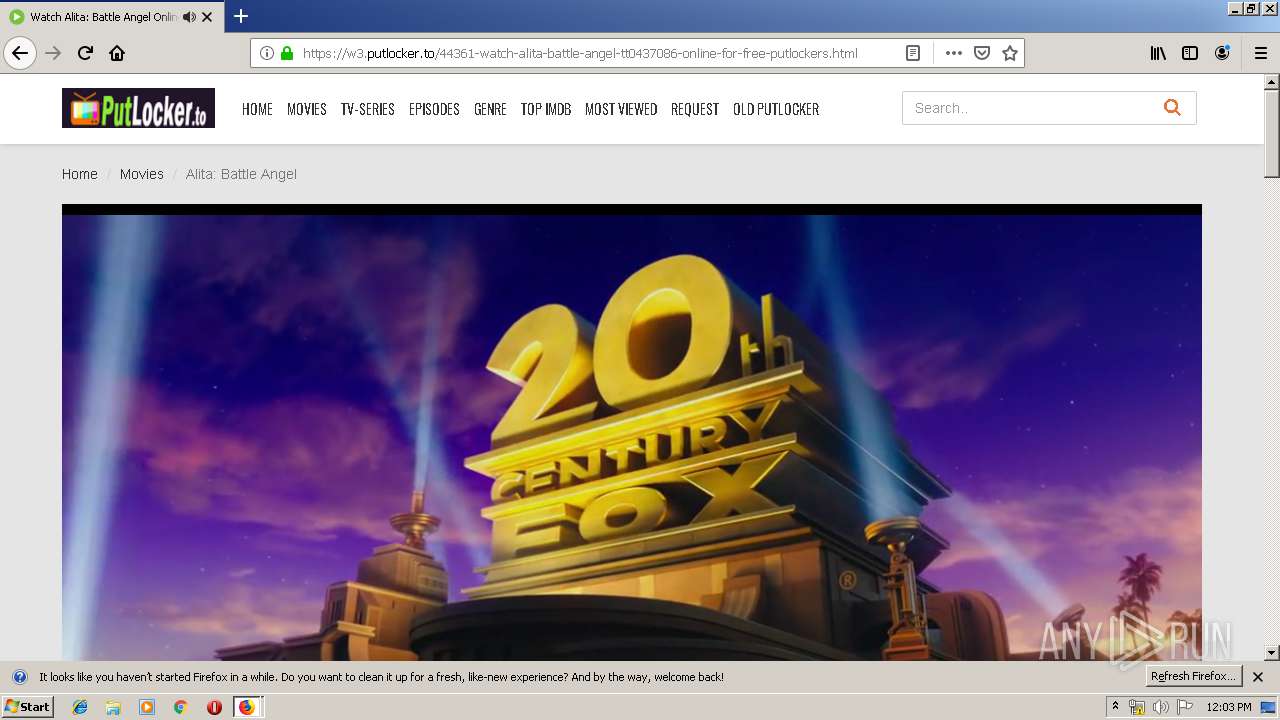Open Windows Explorer folder from taskbar

point(113,707)
